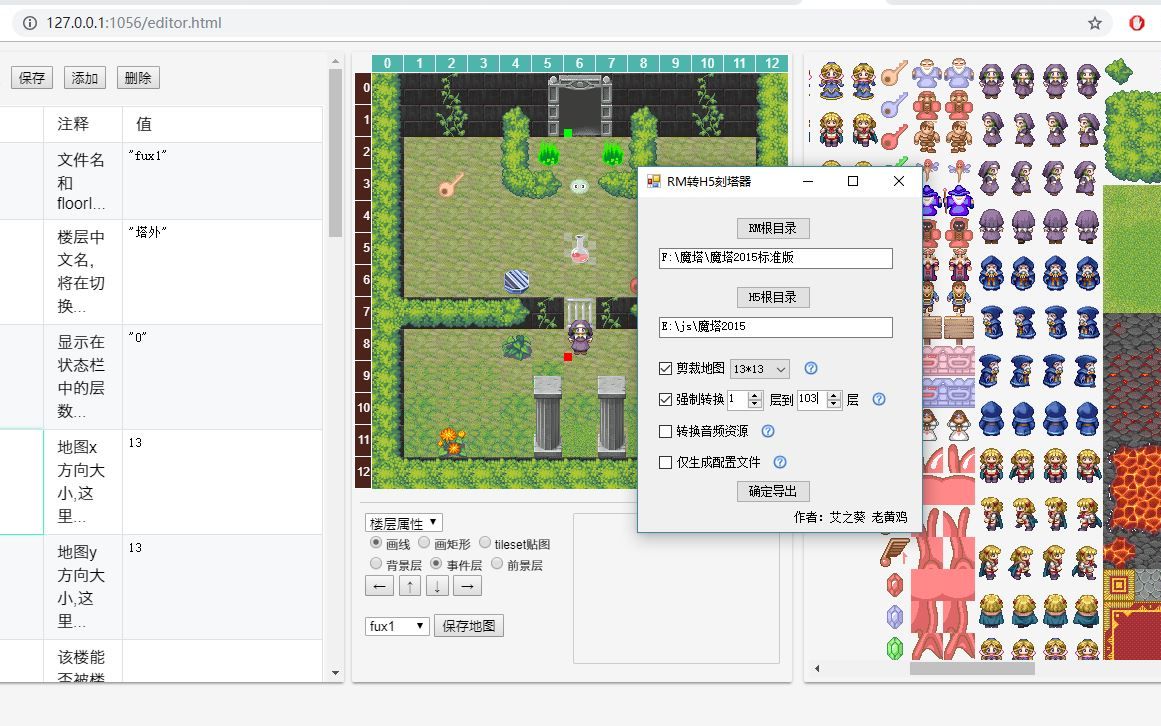The image size is (1161, 726).
Task: Uncheck the 强制转换 checkbox
Action: pyautogui.click(x=665, y=399)
